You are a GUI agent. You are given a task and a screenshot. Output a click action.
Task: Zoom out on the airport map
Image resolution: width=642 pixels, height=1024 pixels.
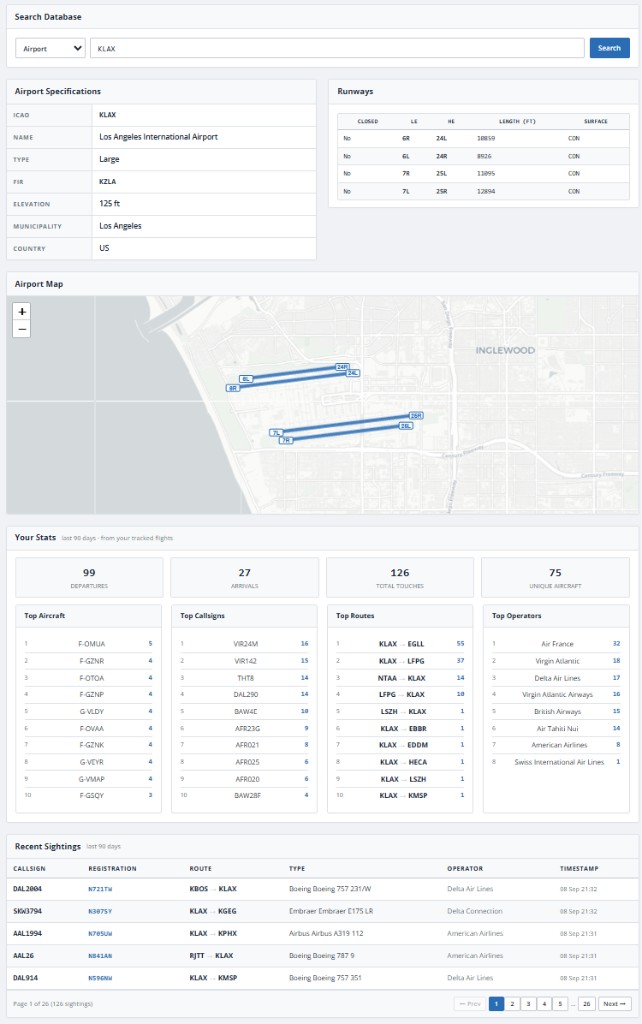point(22,328)
